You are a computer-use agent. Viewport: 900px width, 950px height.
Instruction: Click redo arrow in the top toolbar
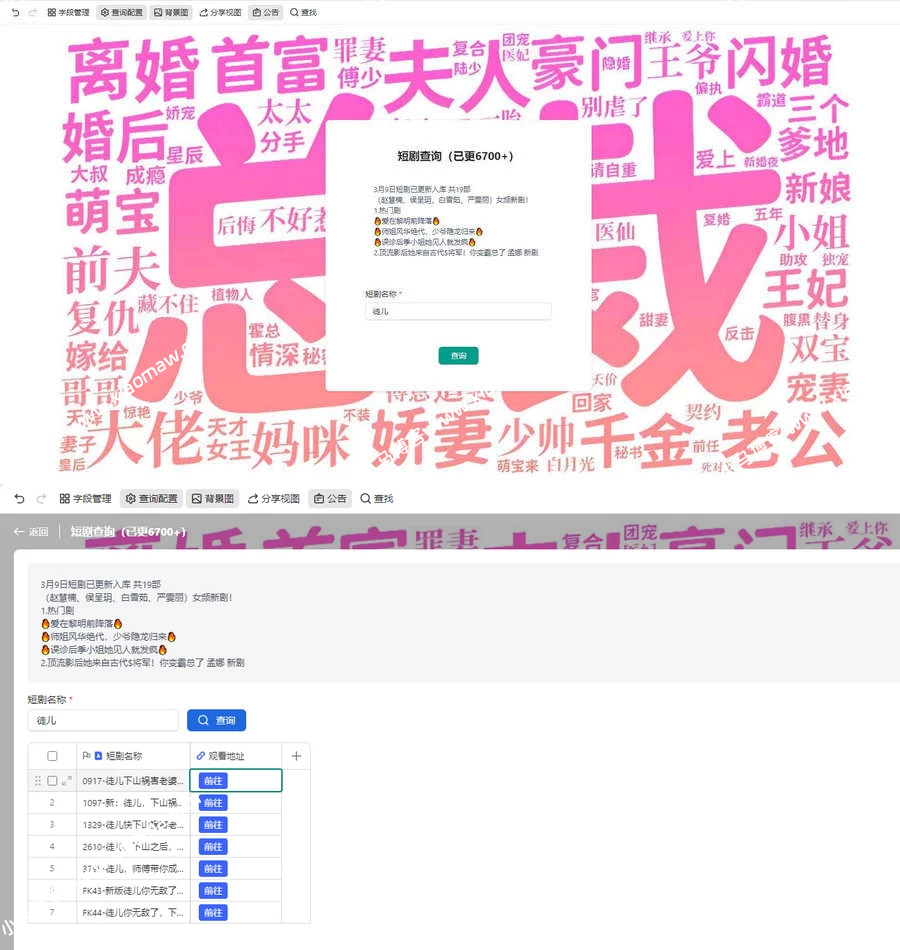point(33,12)
